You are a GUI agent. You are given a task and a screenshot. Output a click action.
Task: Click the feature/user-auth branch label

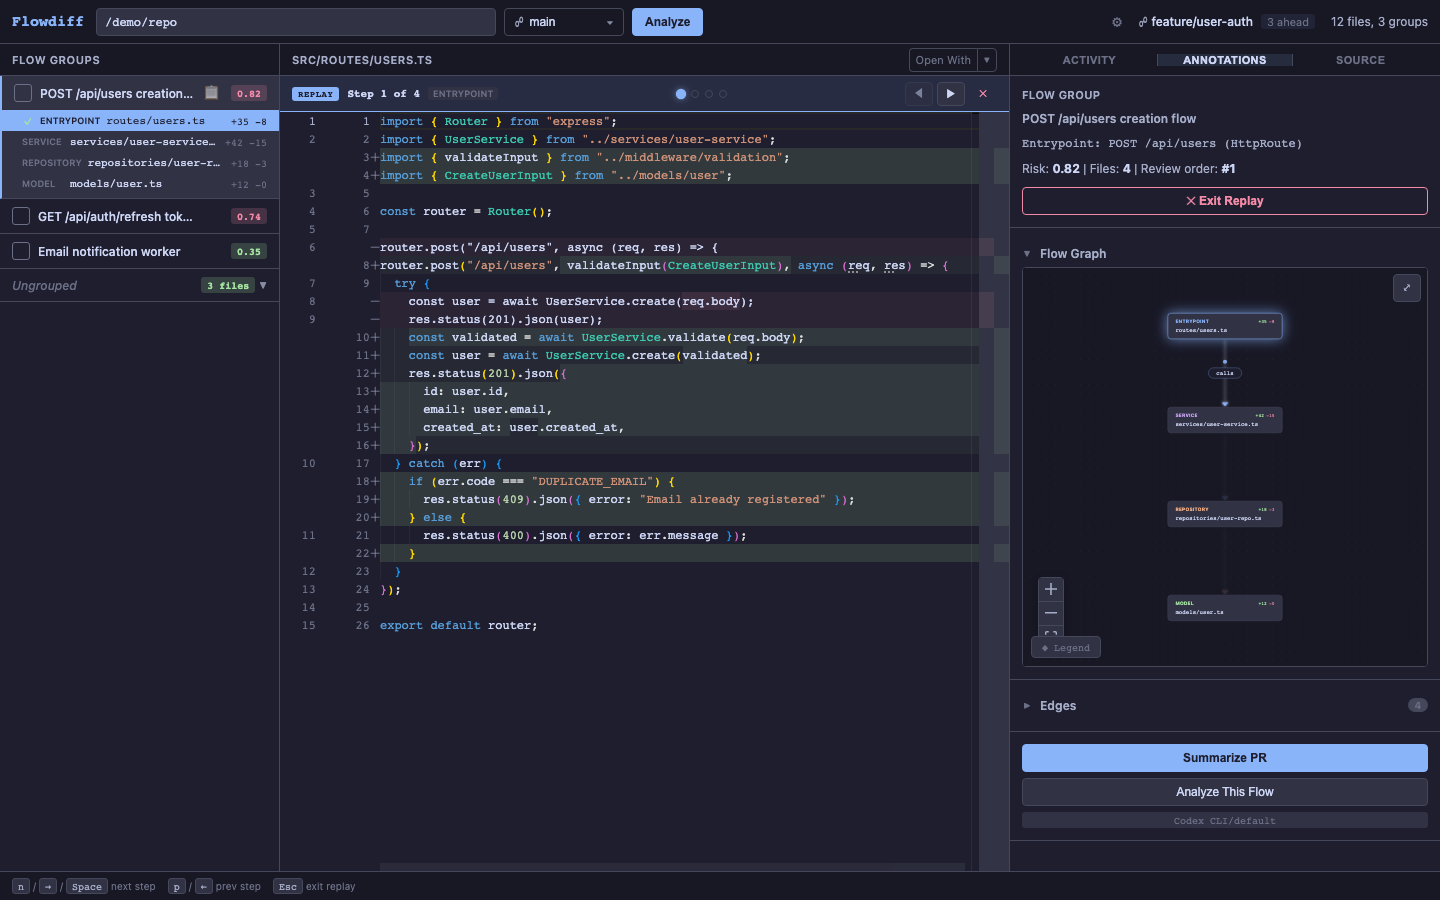point(1195,22)
